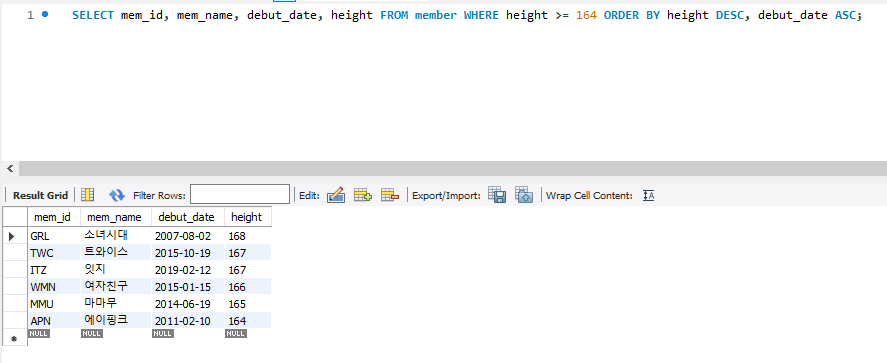Select the 2014-06-19 date cell

pos(187,304)
